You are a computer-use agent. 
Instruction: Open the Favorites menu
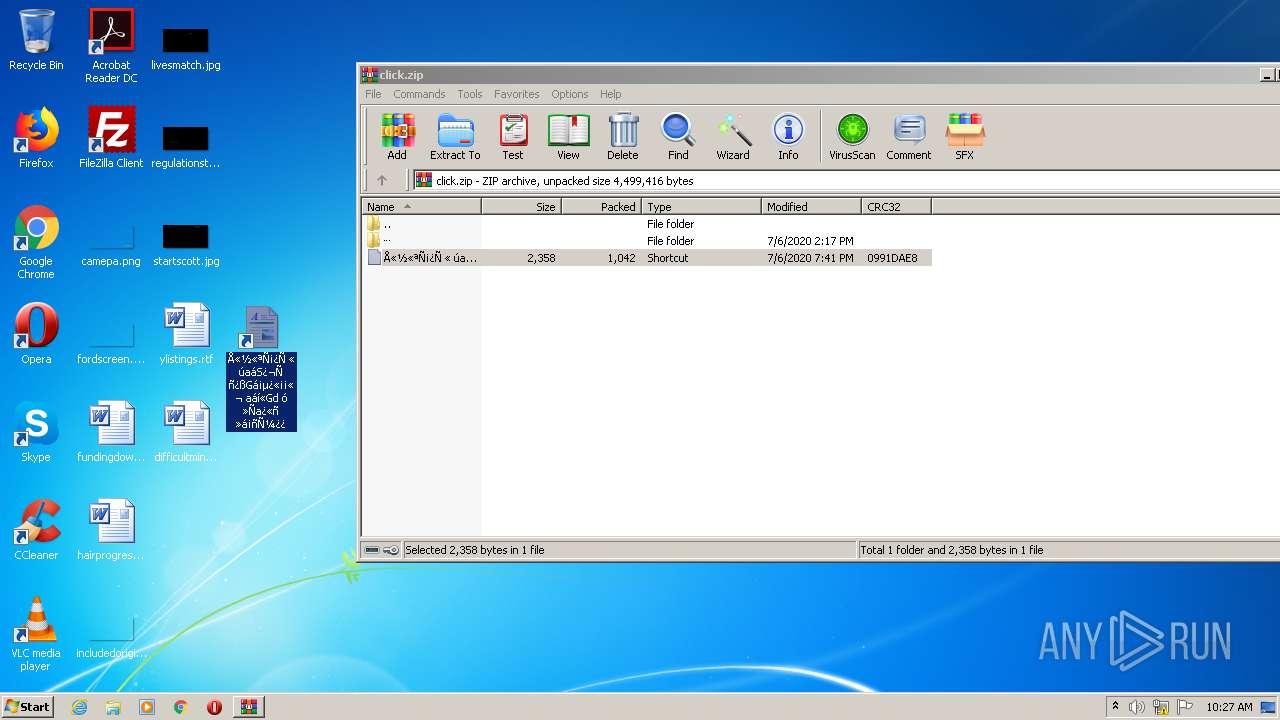[x=517, y=94]
